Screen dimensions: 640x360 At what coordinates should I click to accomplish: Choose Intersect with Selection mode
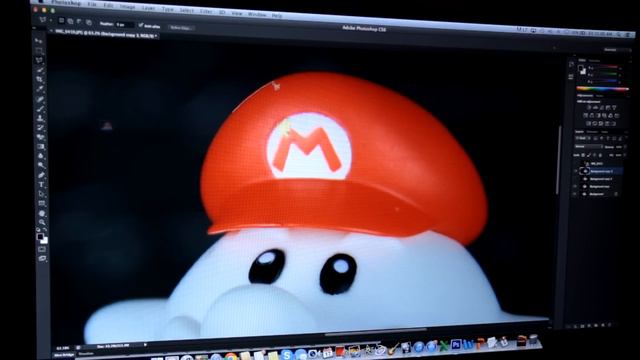[x=89, y=23]
